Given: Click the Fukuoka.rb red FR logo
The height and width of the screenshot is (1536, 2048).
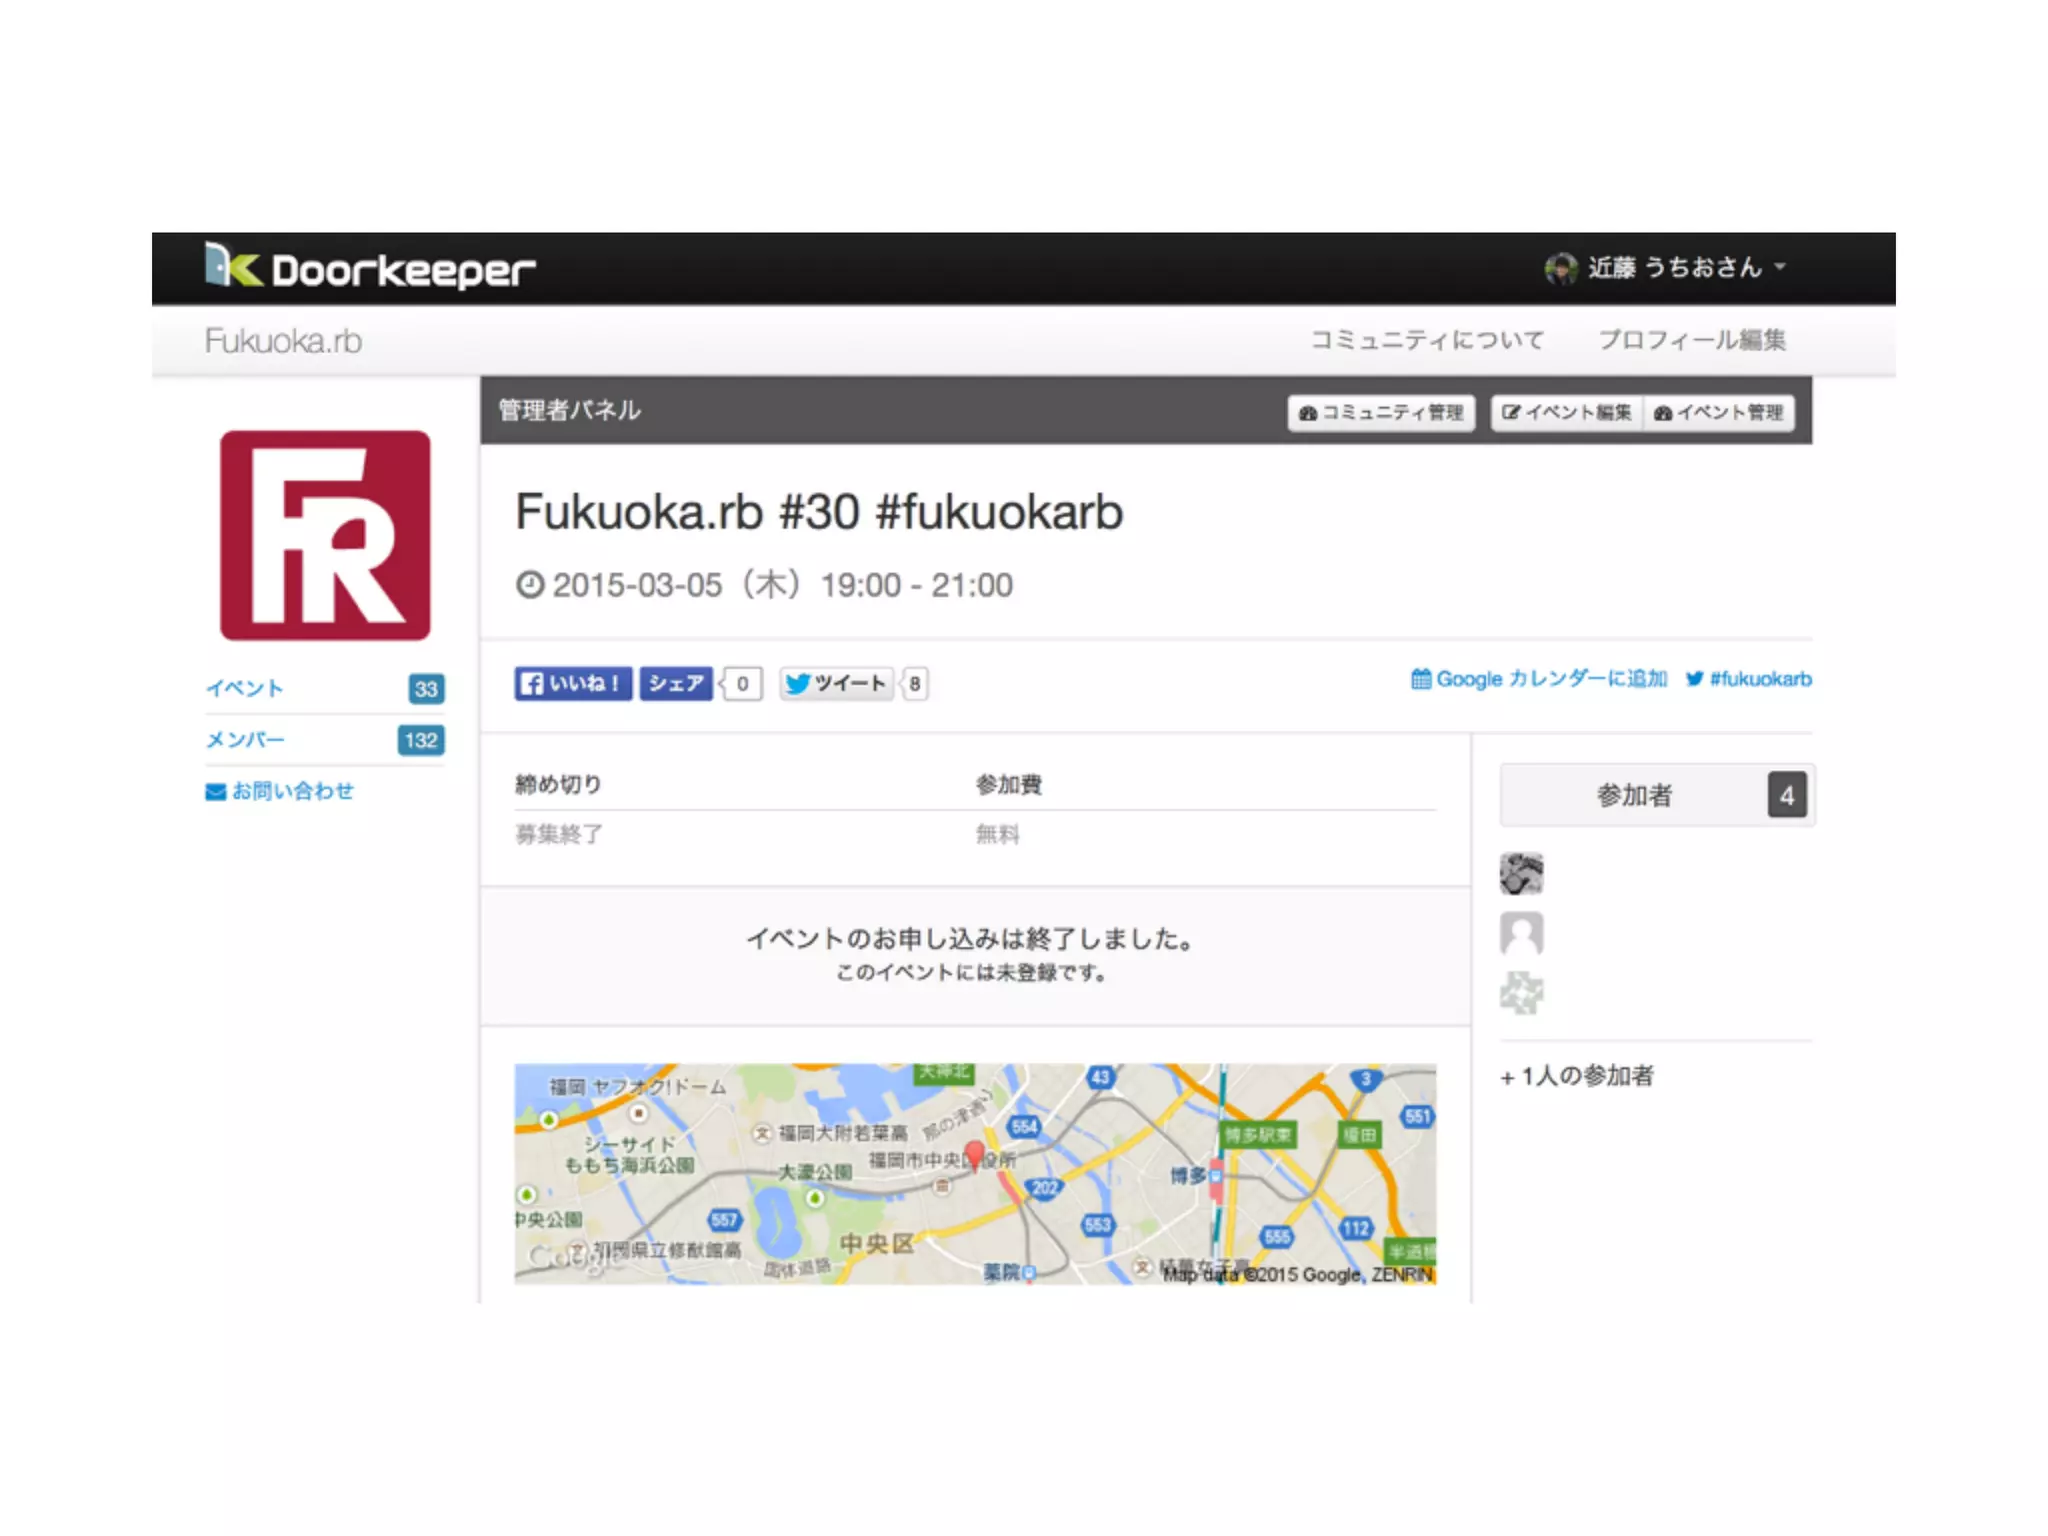Looking at the screenshot, I should [x=325, y=536].
